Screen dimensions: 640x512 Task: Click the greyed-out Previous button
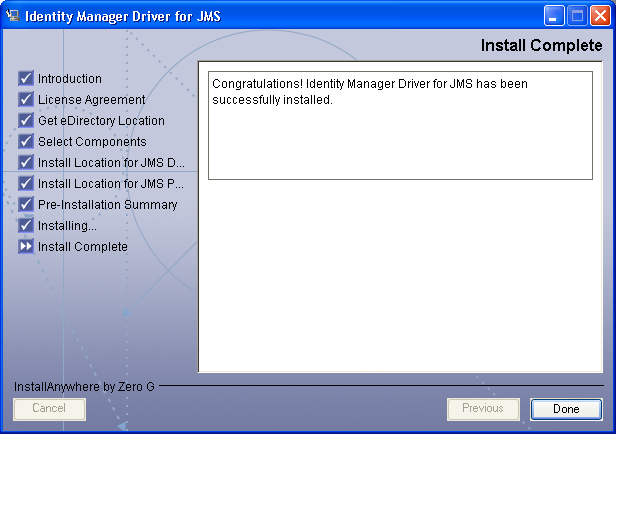tap(483, 409)
